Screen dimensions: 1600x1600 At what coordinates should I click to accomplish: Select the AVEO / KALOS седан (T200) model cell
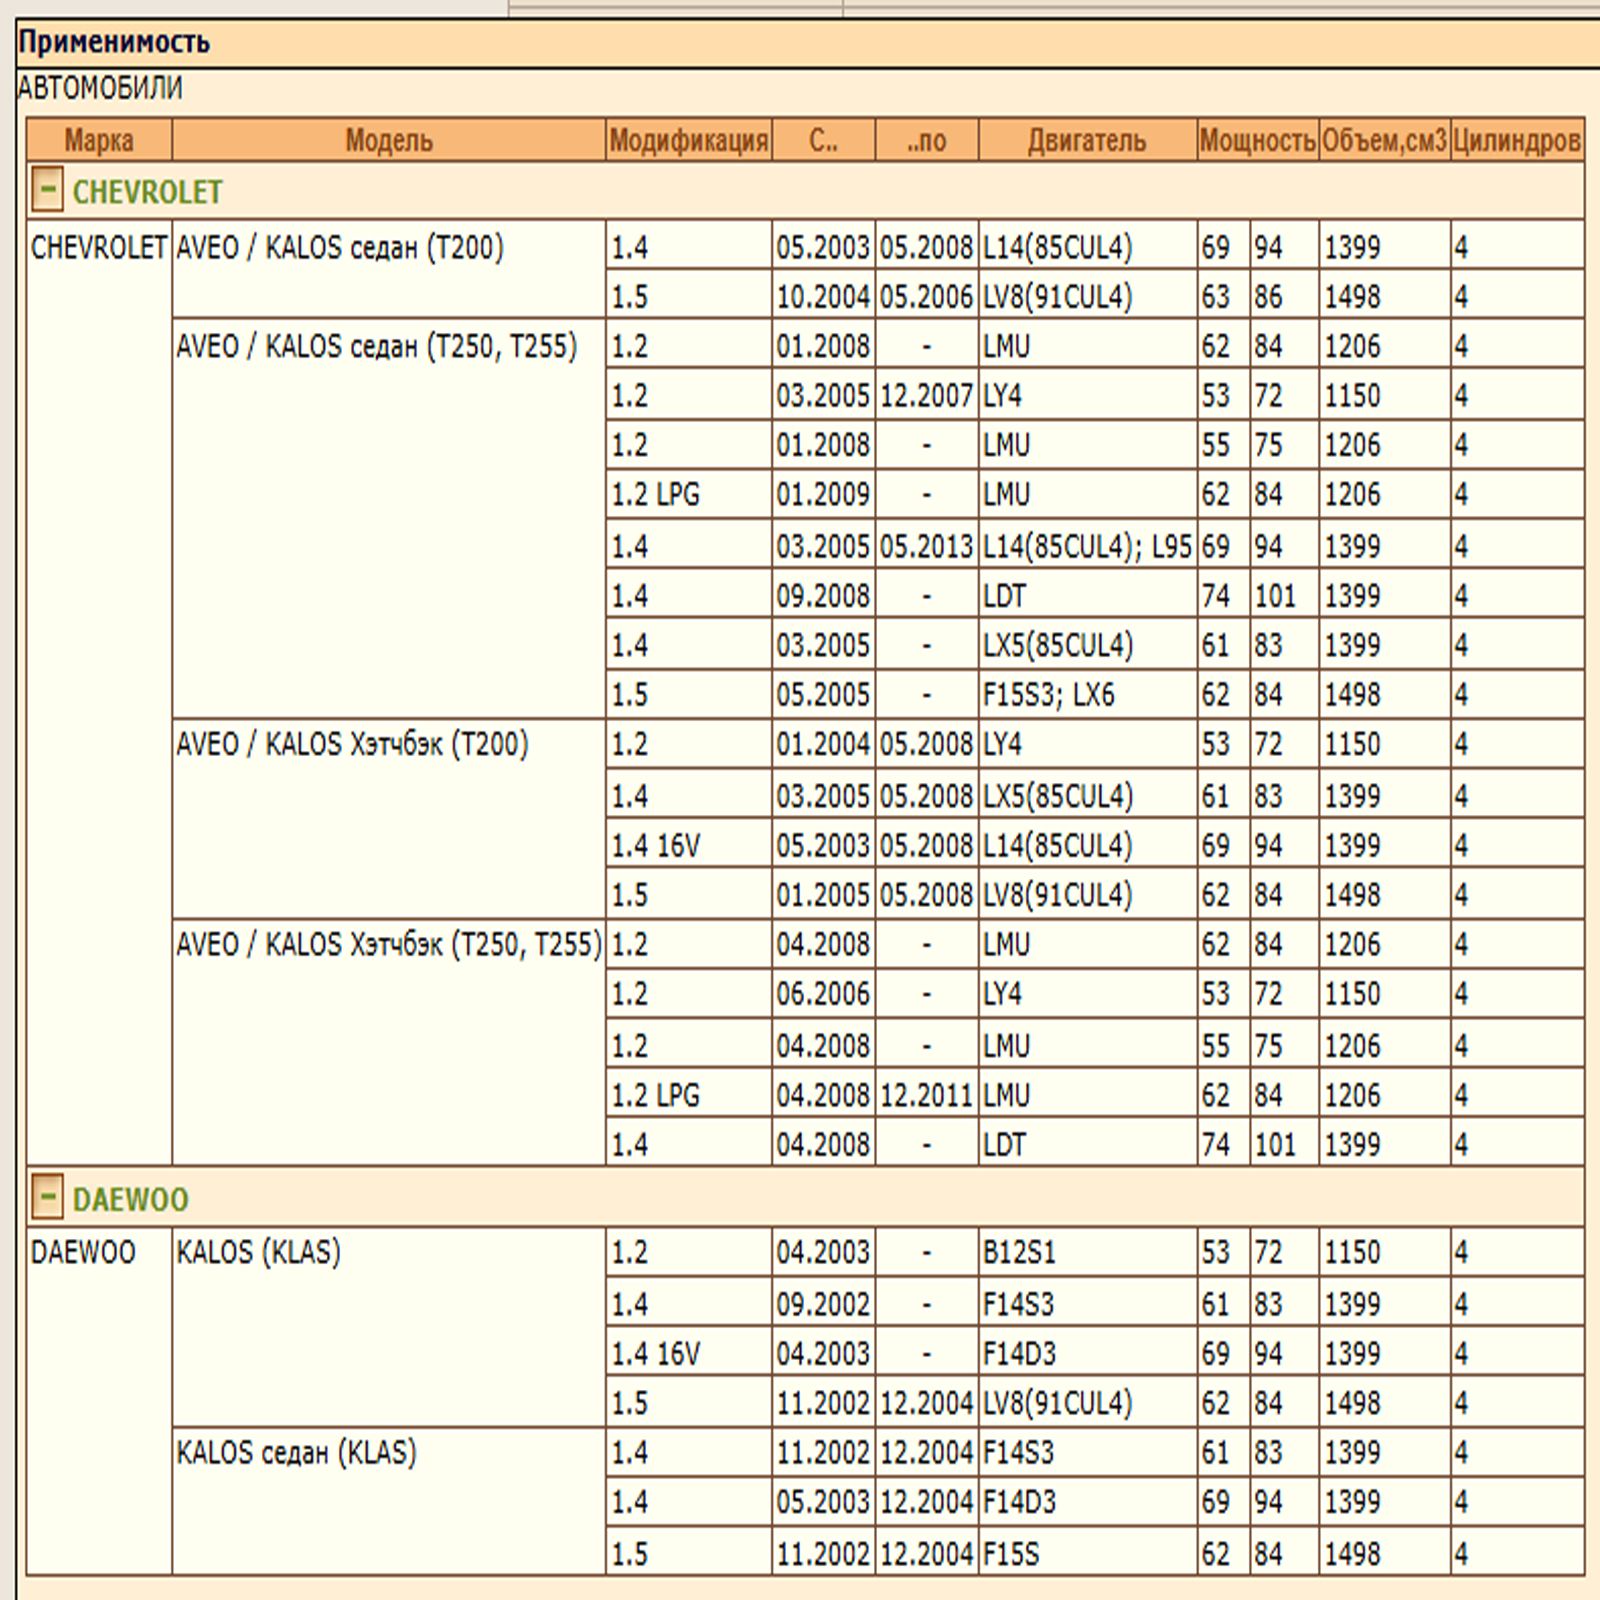340,247
